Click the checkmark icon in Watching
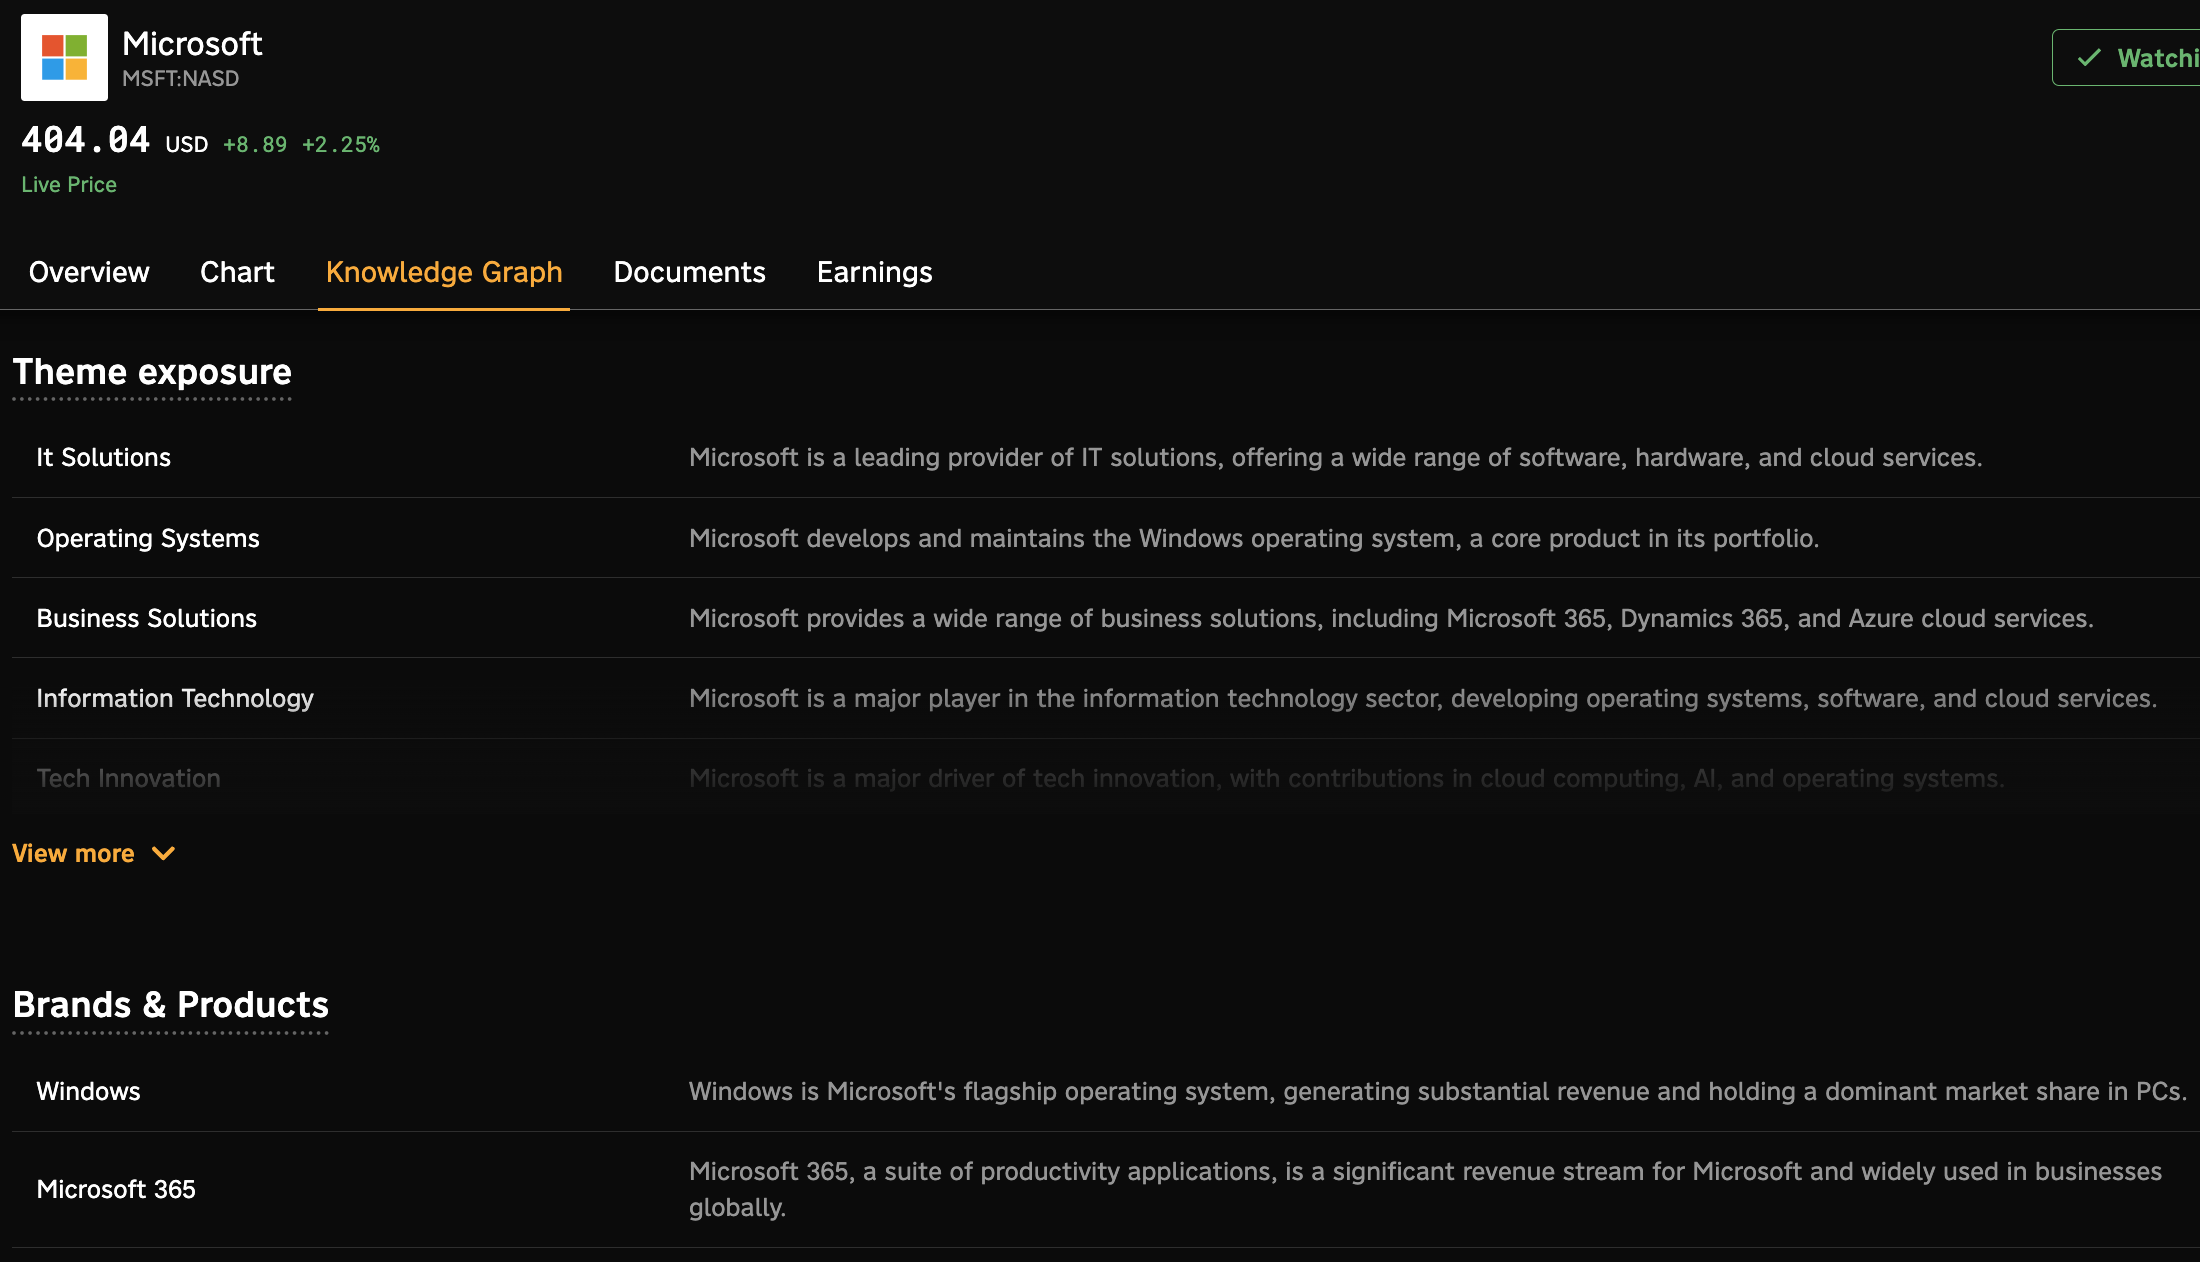The image size is (2200, 1262). coord(2089,58)
